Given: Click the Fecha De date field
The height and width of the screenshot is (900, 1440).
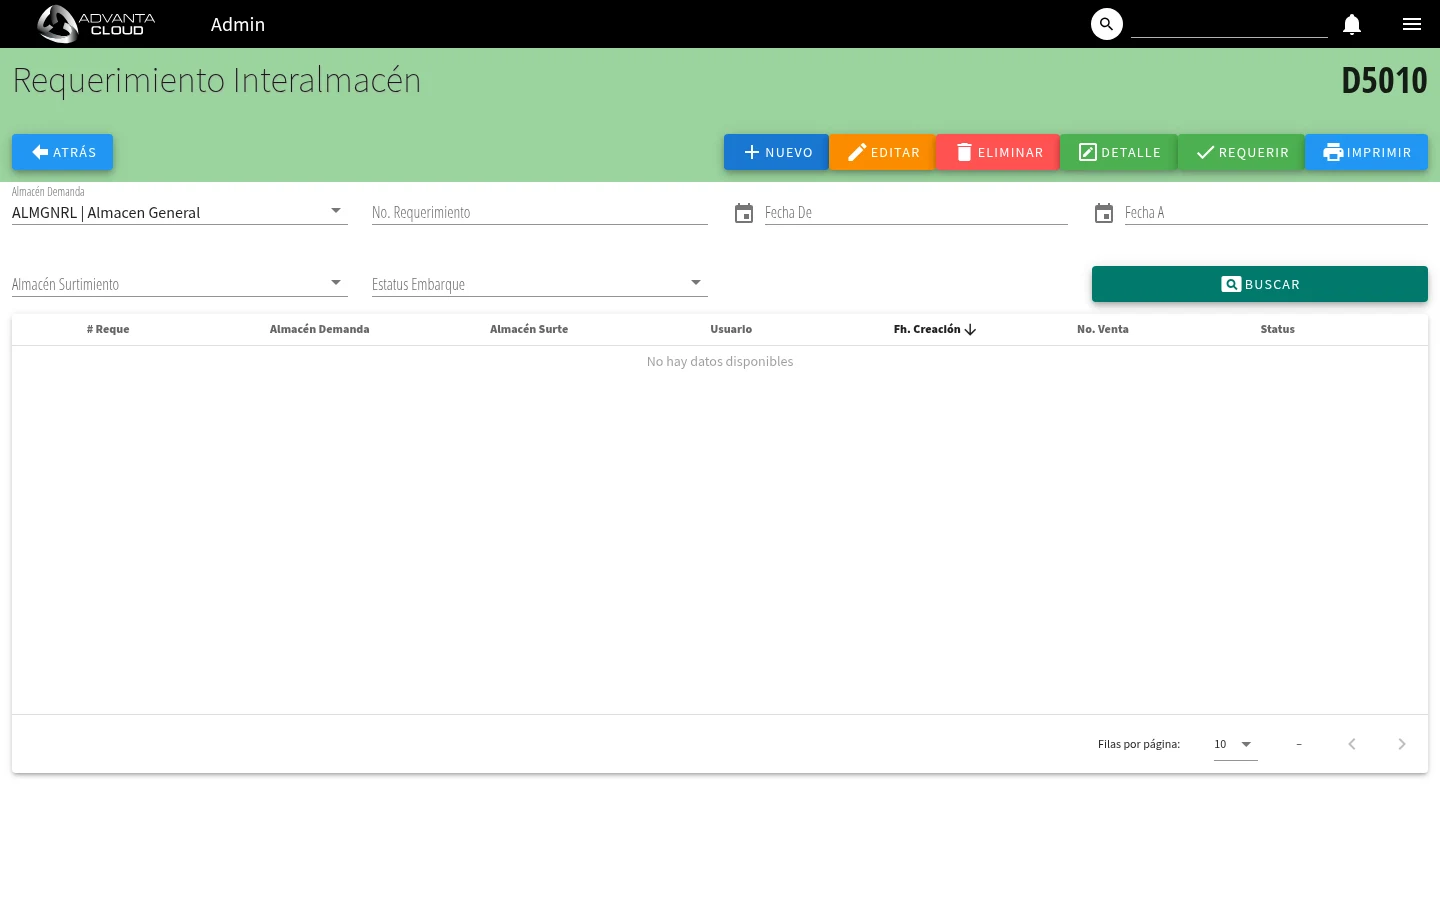Looking at the screenshot, I should (x=916, y=212).
